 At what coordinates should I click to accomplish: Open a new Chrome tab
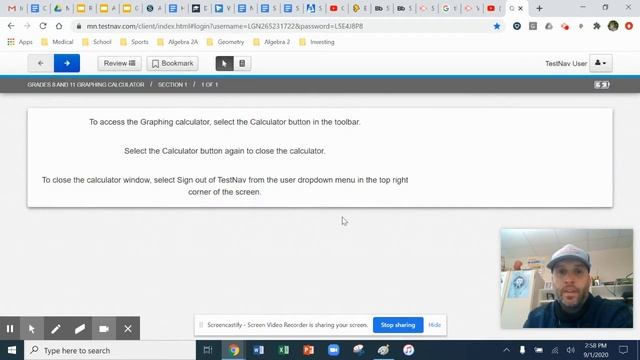(x=540, y=8)
